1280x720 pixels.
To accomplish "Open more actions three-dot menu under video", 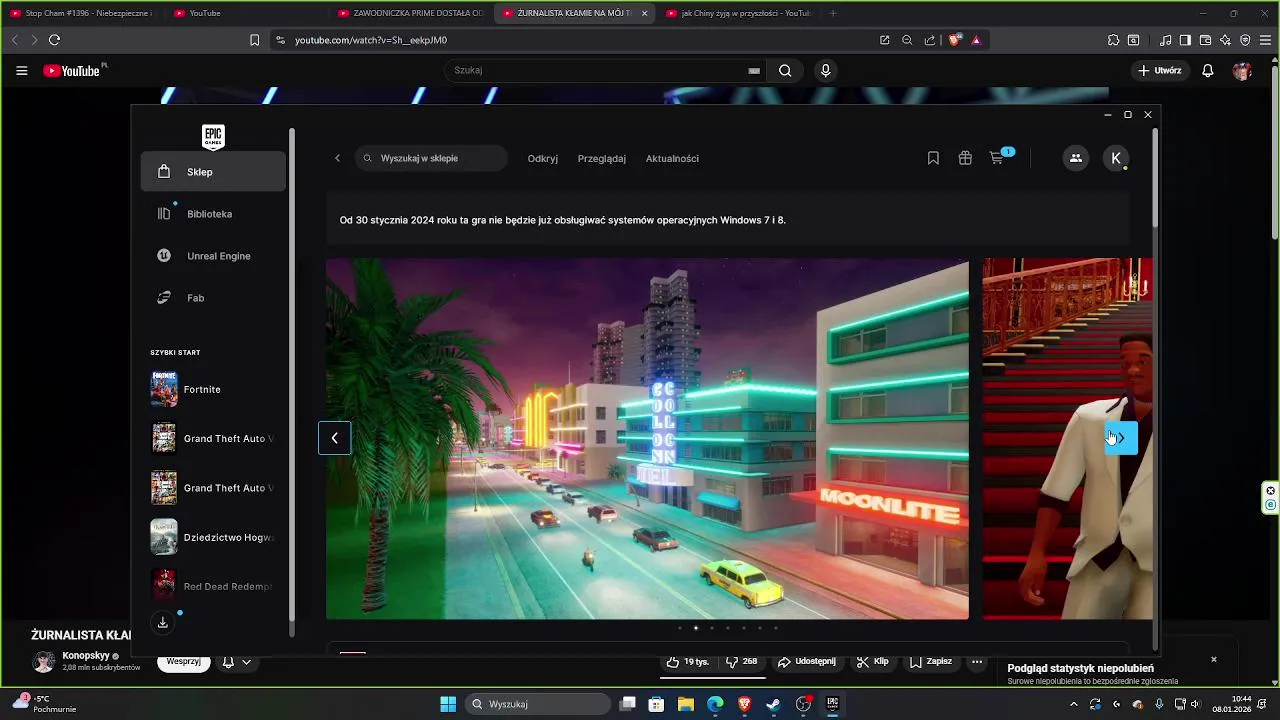I will pos(977,662).
